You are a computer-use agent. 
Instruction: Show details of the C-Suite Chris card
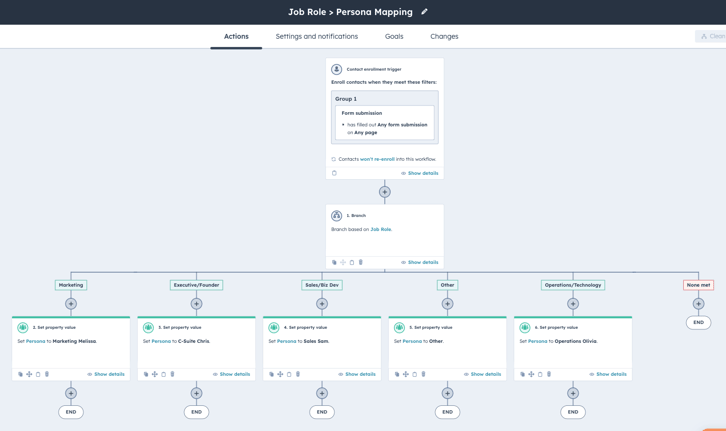(232, 374)
